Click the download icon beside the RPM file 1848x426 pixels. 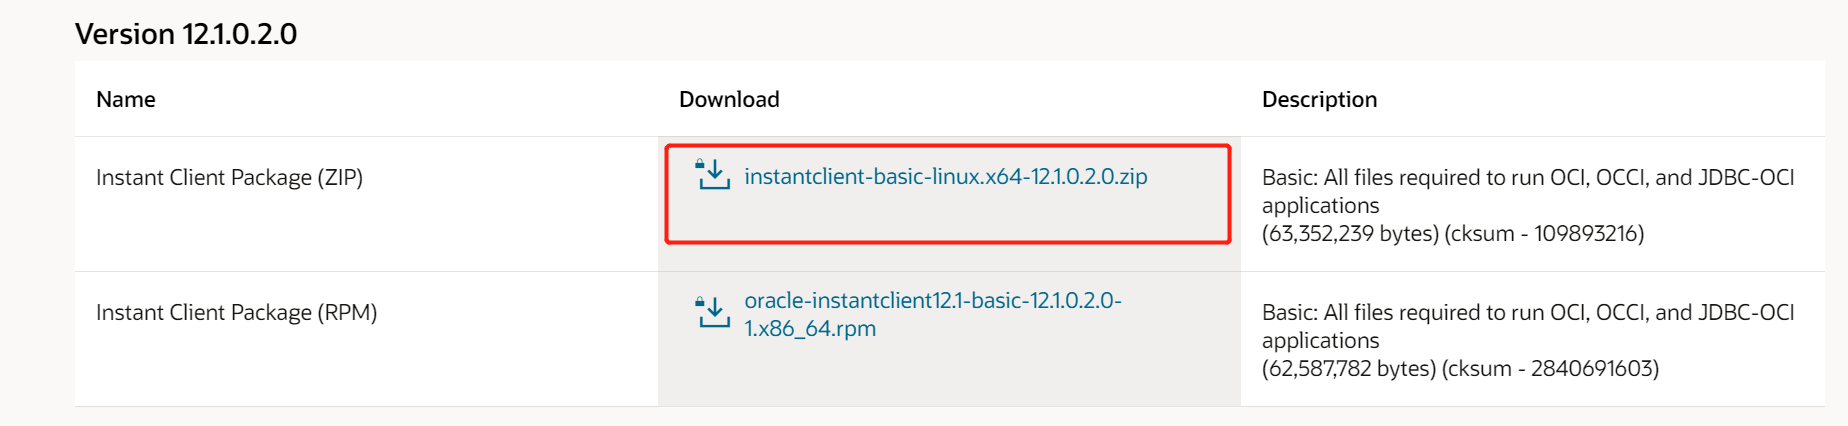tap(713, 312)
